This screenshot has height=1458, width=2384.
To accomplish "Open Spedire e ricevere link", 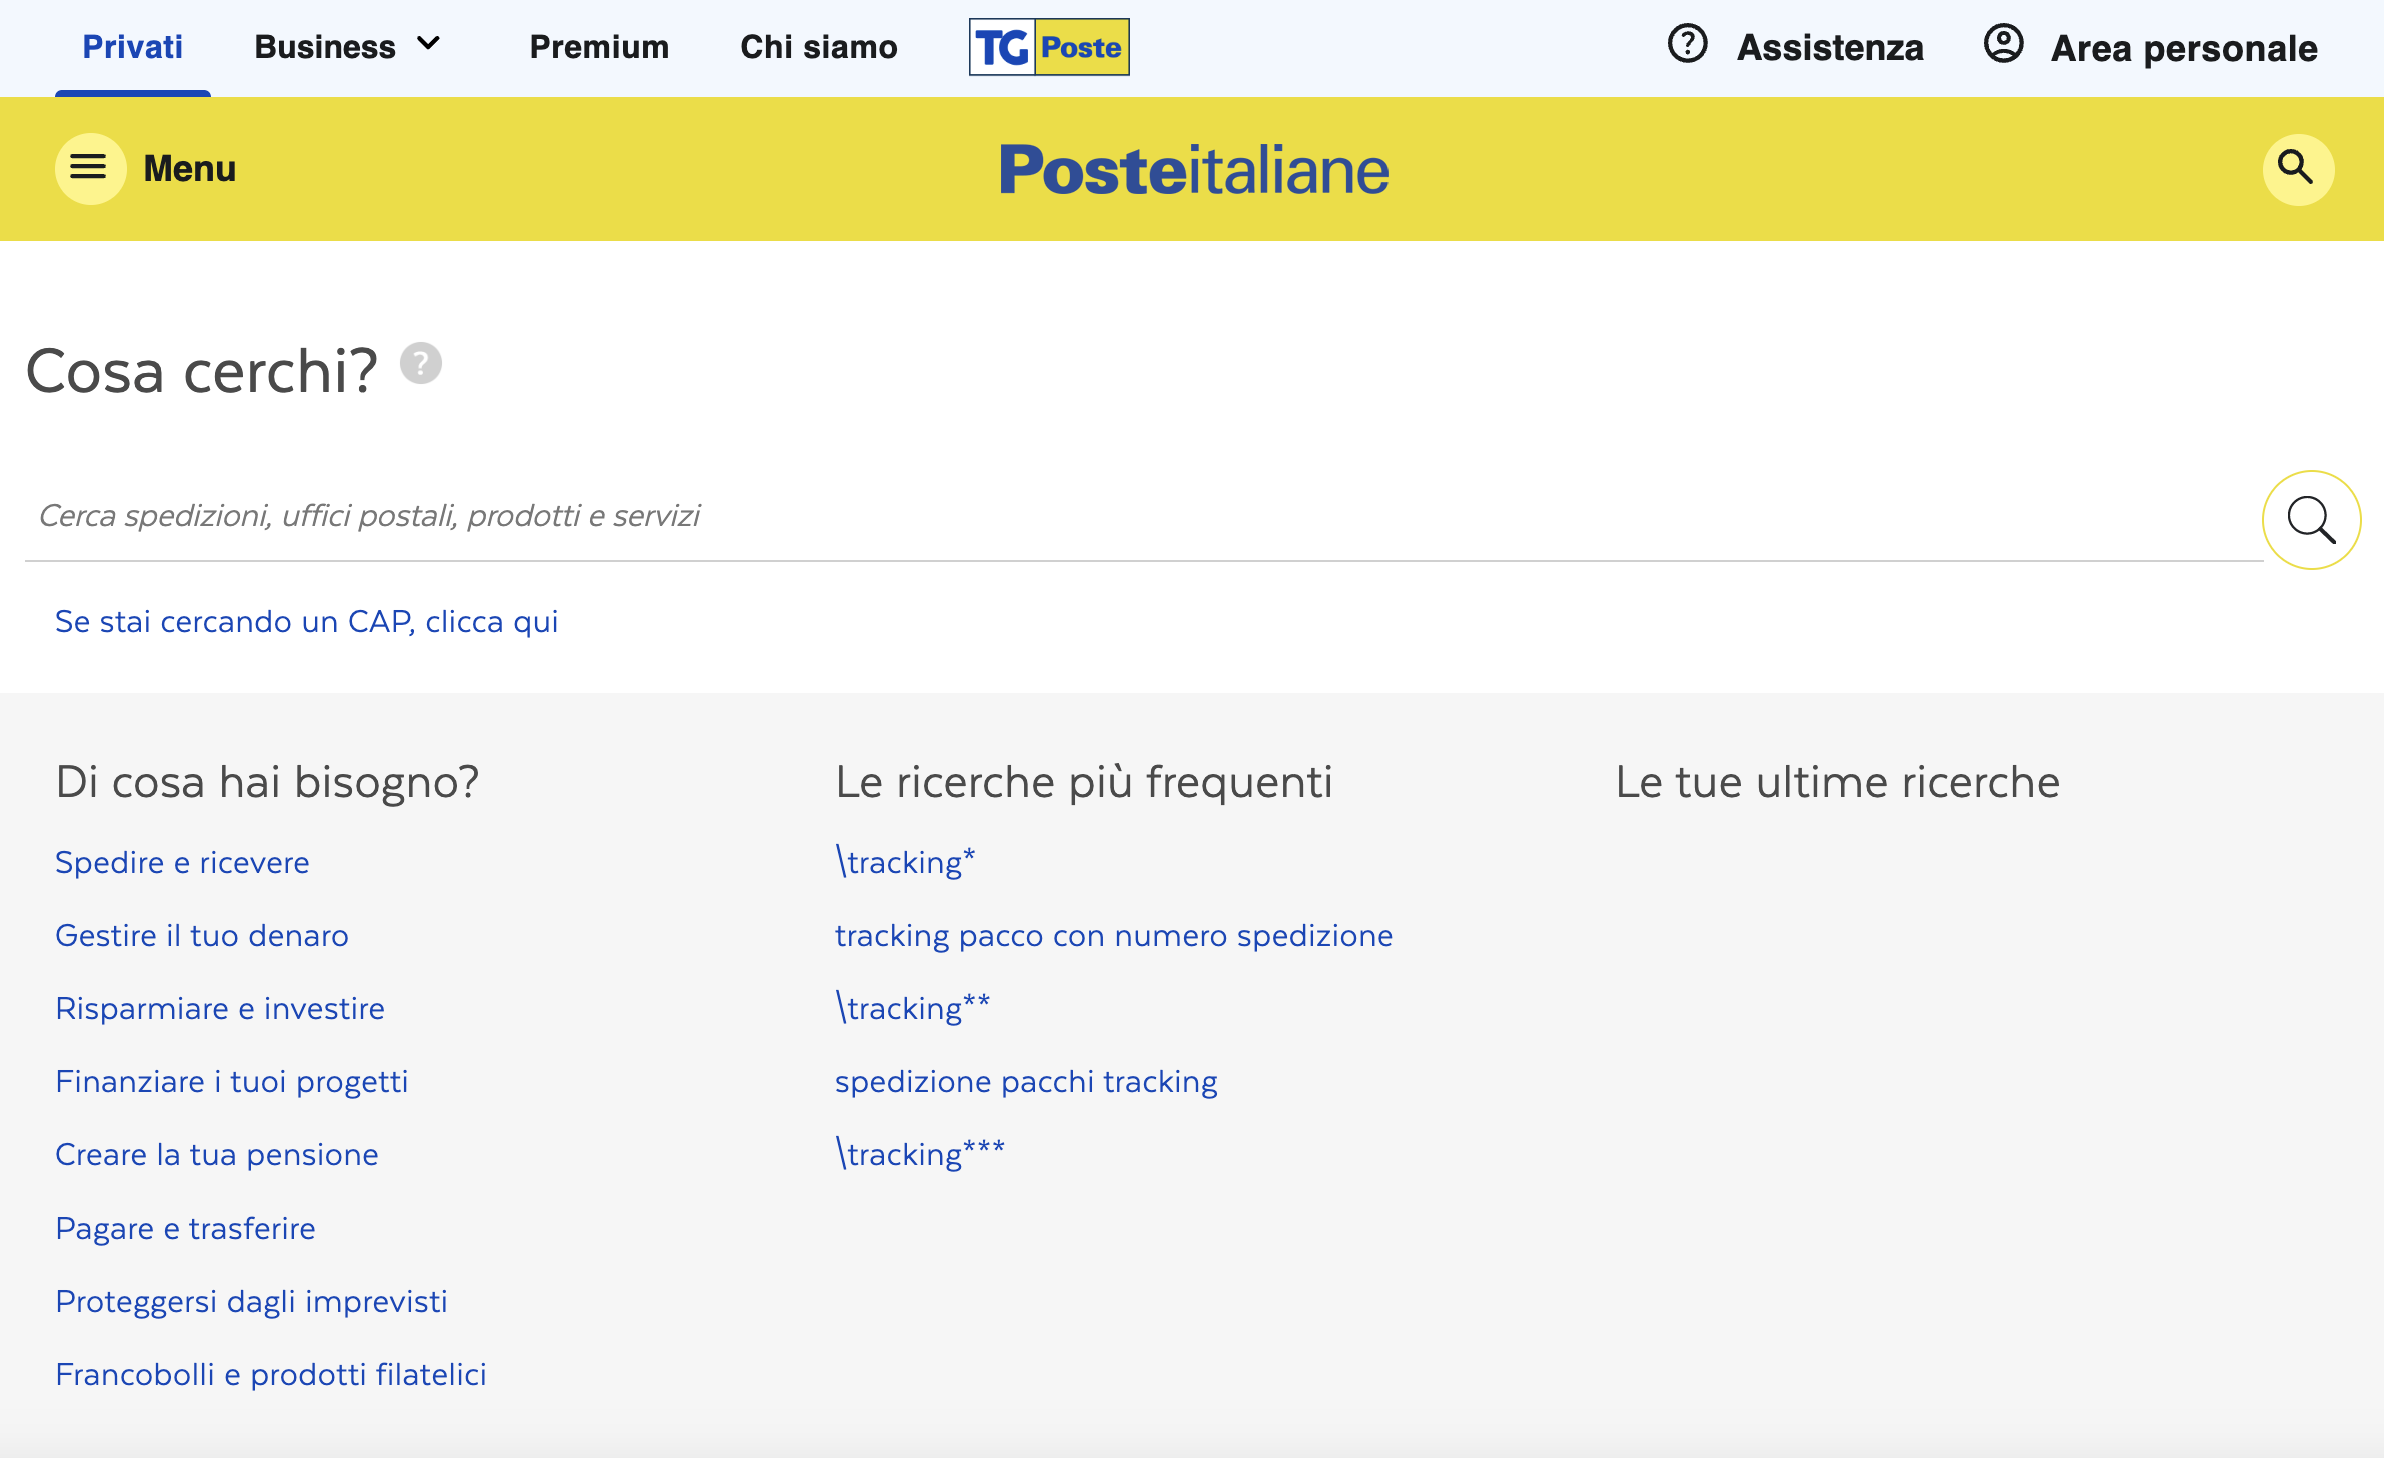I will point(182,862).
